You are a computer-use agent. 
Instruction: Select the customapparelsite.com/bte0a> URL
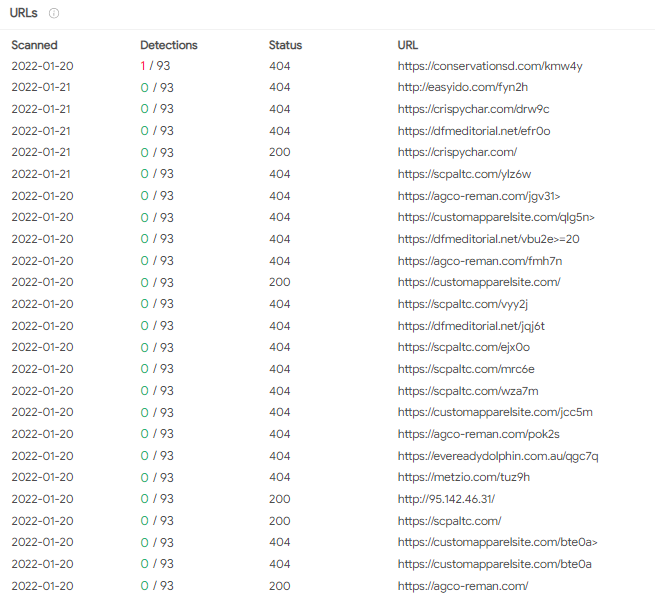click(x=498, y=542)
